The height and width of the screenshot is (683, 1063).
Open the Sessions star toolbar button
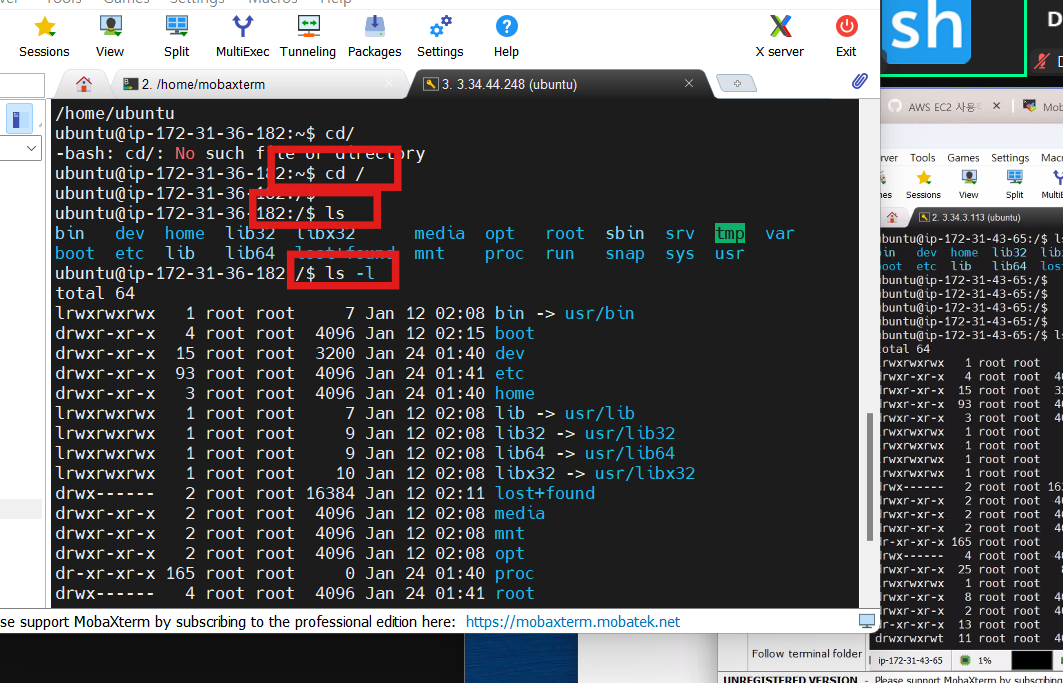click(x=44, y=37)
